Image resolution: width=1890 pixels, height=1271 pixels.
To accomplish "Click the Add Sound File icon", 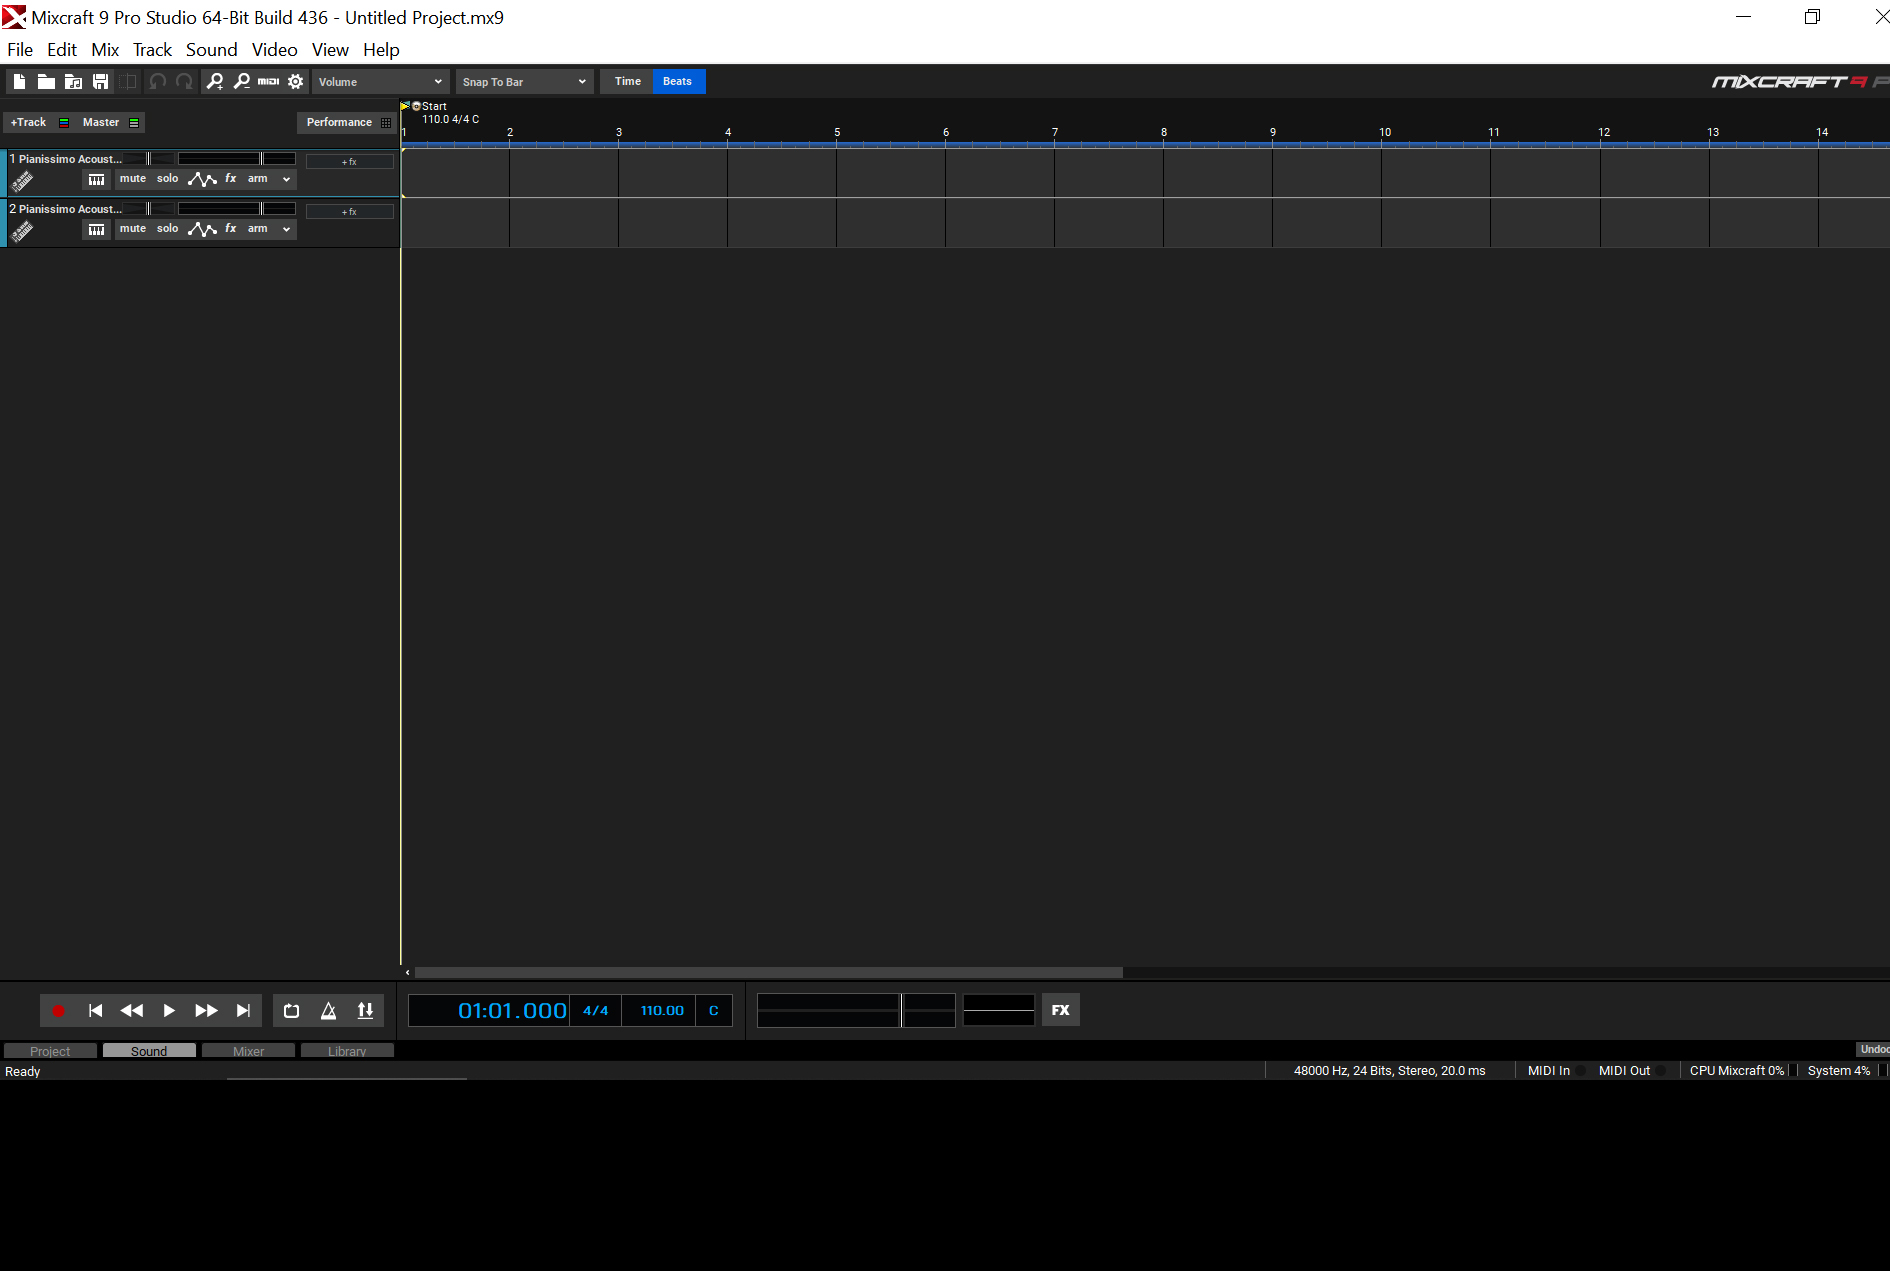I will [73, 82].
